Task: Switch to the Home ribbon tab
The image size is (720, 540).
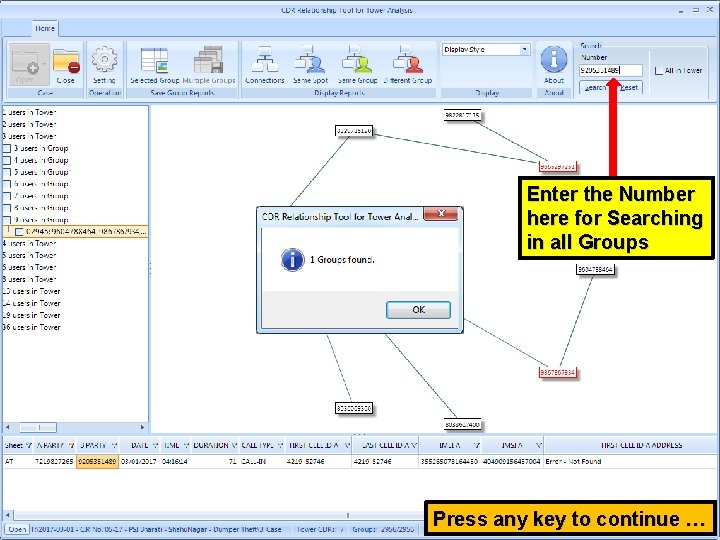Action: [x=45, y=28]
